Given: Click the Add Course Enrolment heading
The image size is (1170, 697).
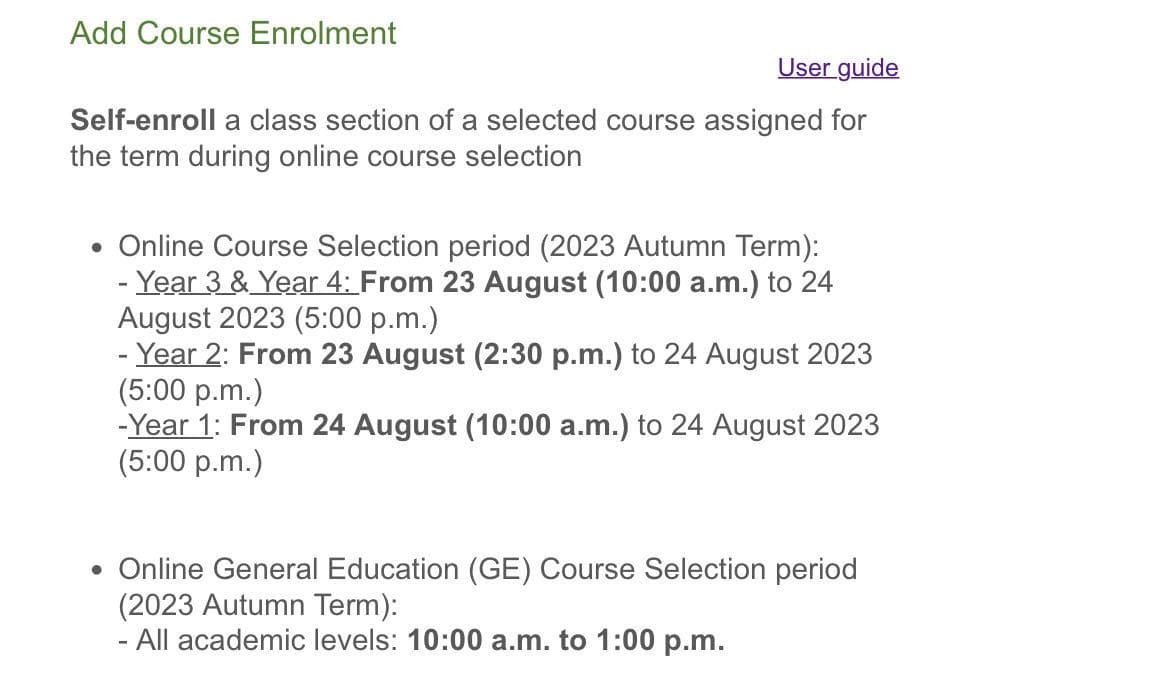Looking at the screenshot, I should [x=233, y=33].
